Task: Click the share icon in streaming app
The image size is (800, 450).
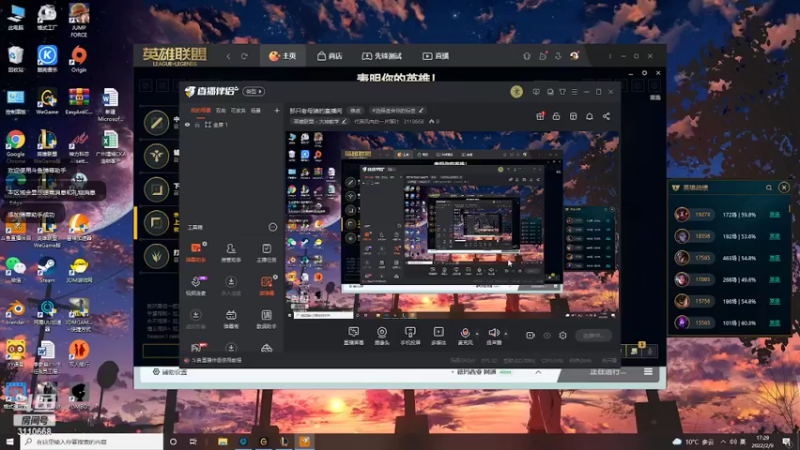Action: tap(606, 116)
